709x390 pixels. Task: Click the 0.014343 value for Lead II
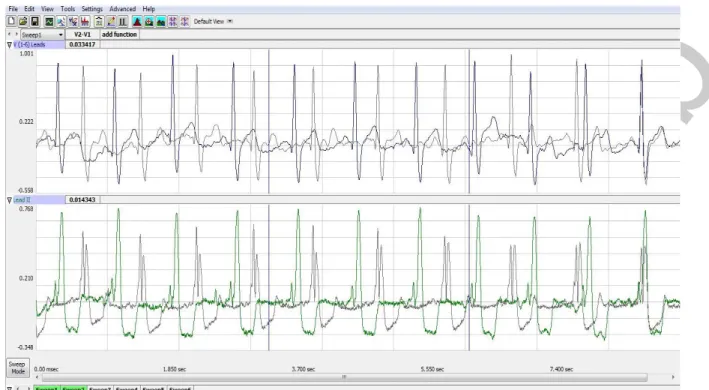(82, 200)
